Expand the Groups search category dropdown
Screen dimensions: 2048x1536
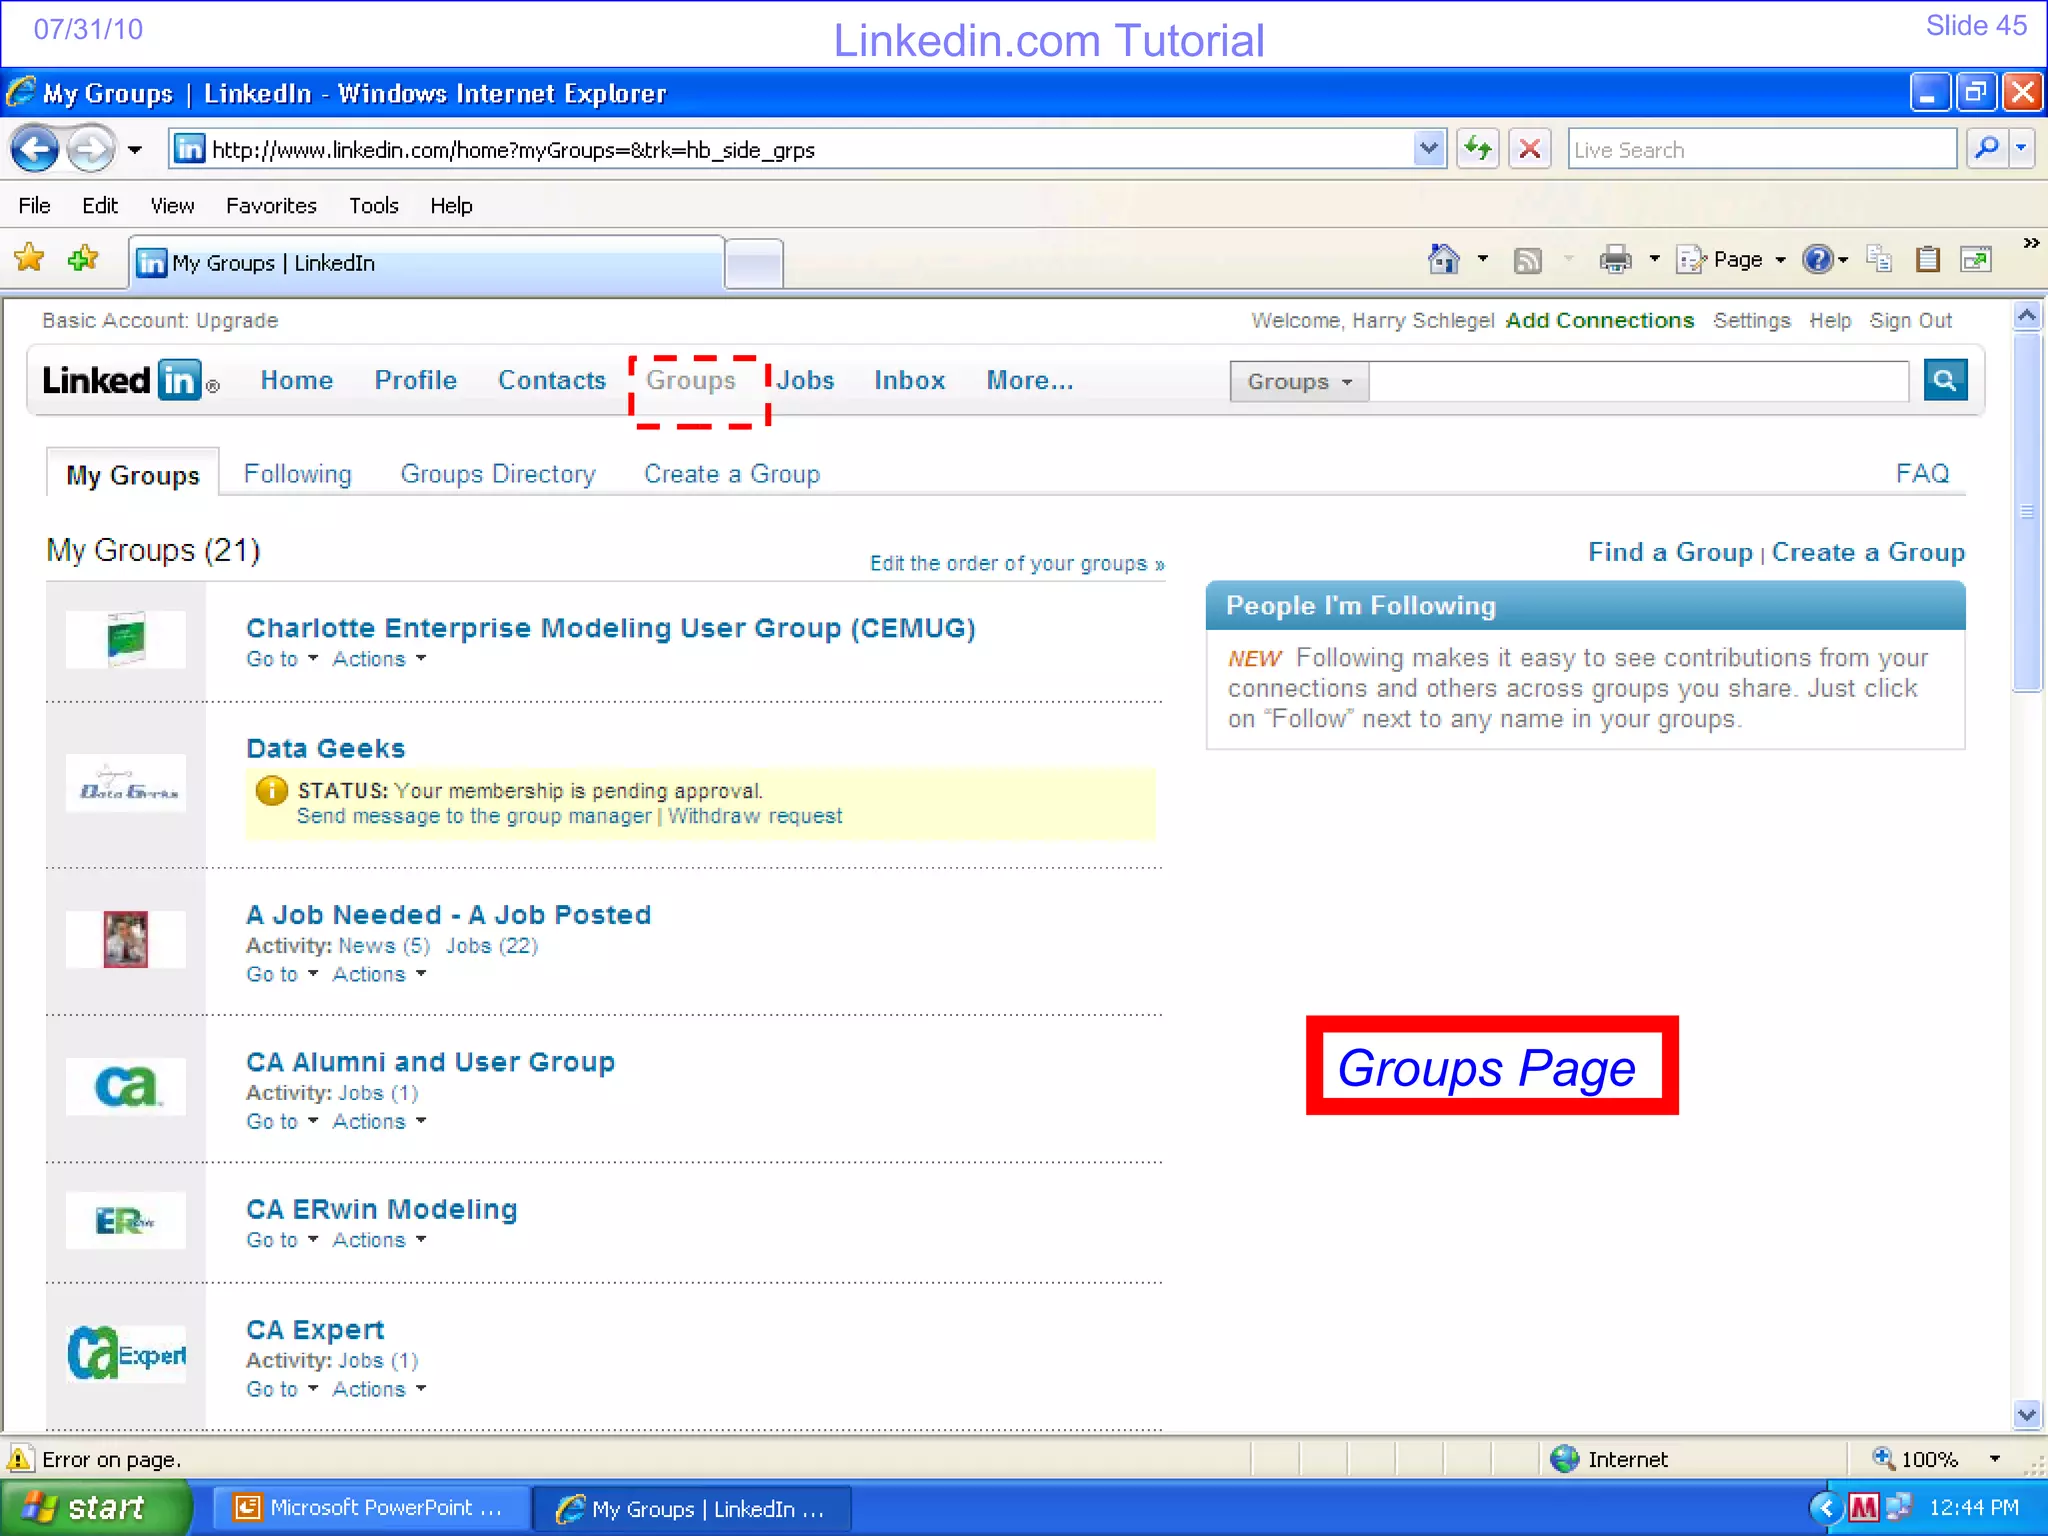pos(1299,382)
